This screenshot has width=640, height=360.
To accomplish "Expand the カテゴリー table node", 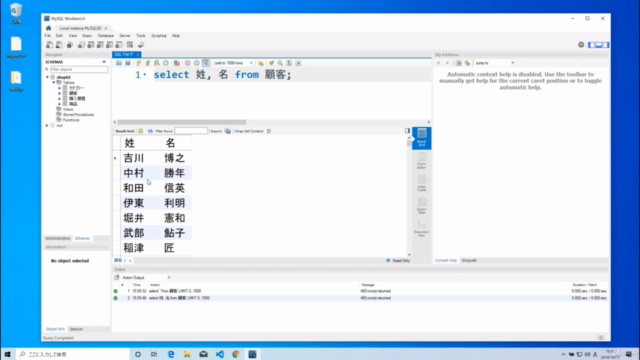I will click(60, 88).
